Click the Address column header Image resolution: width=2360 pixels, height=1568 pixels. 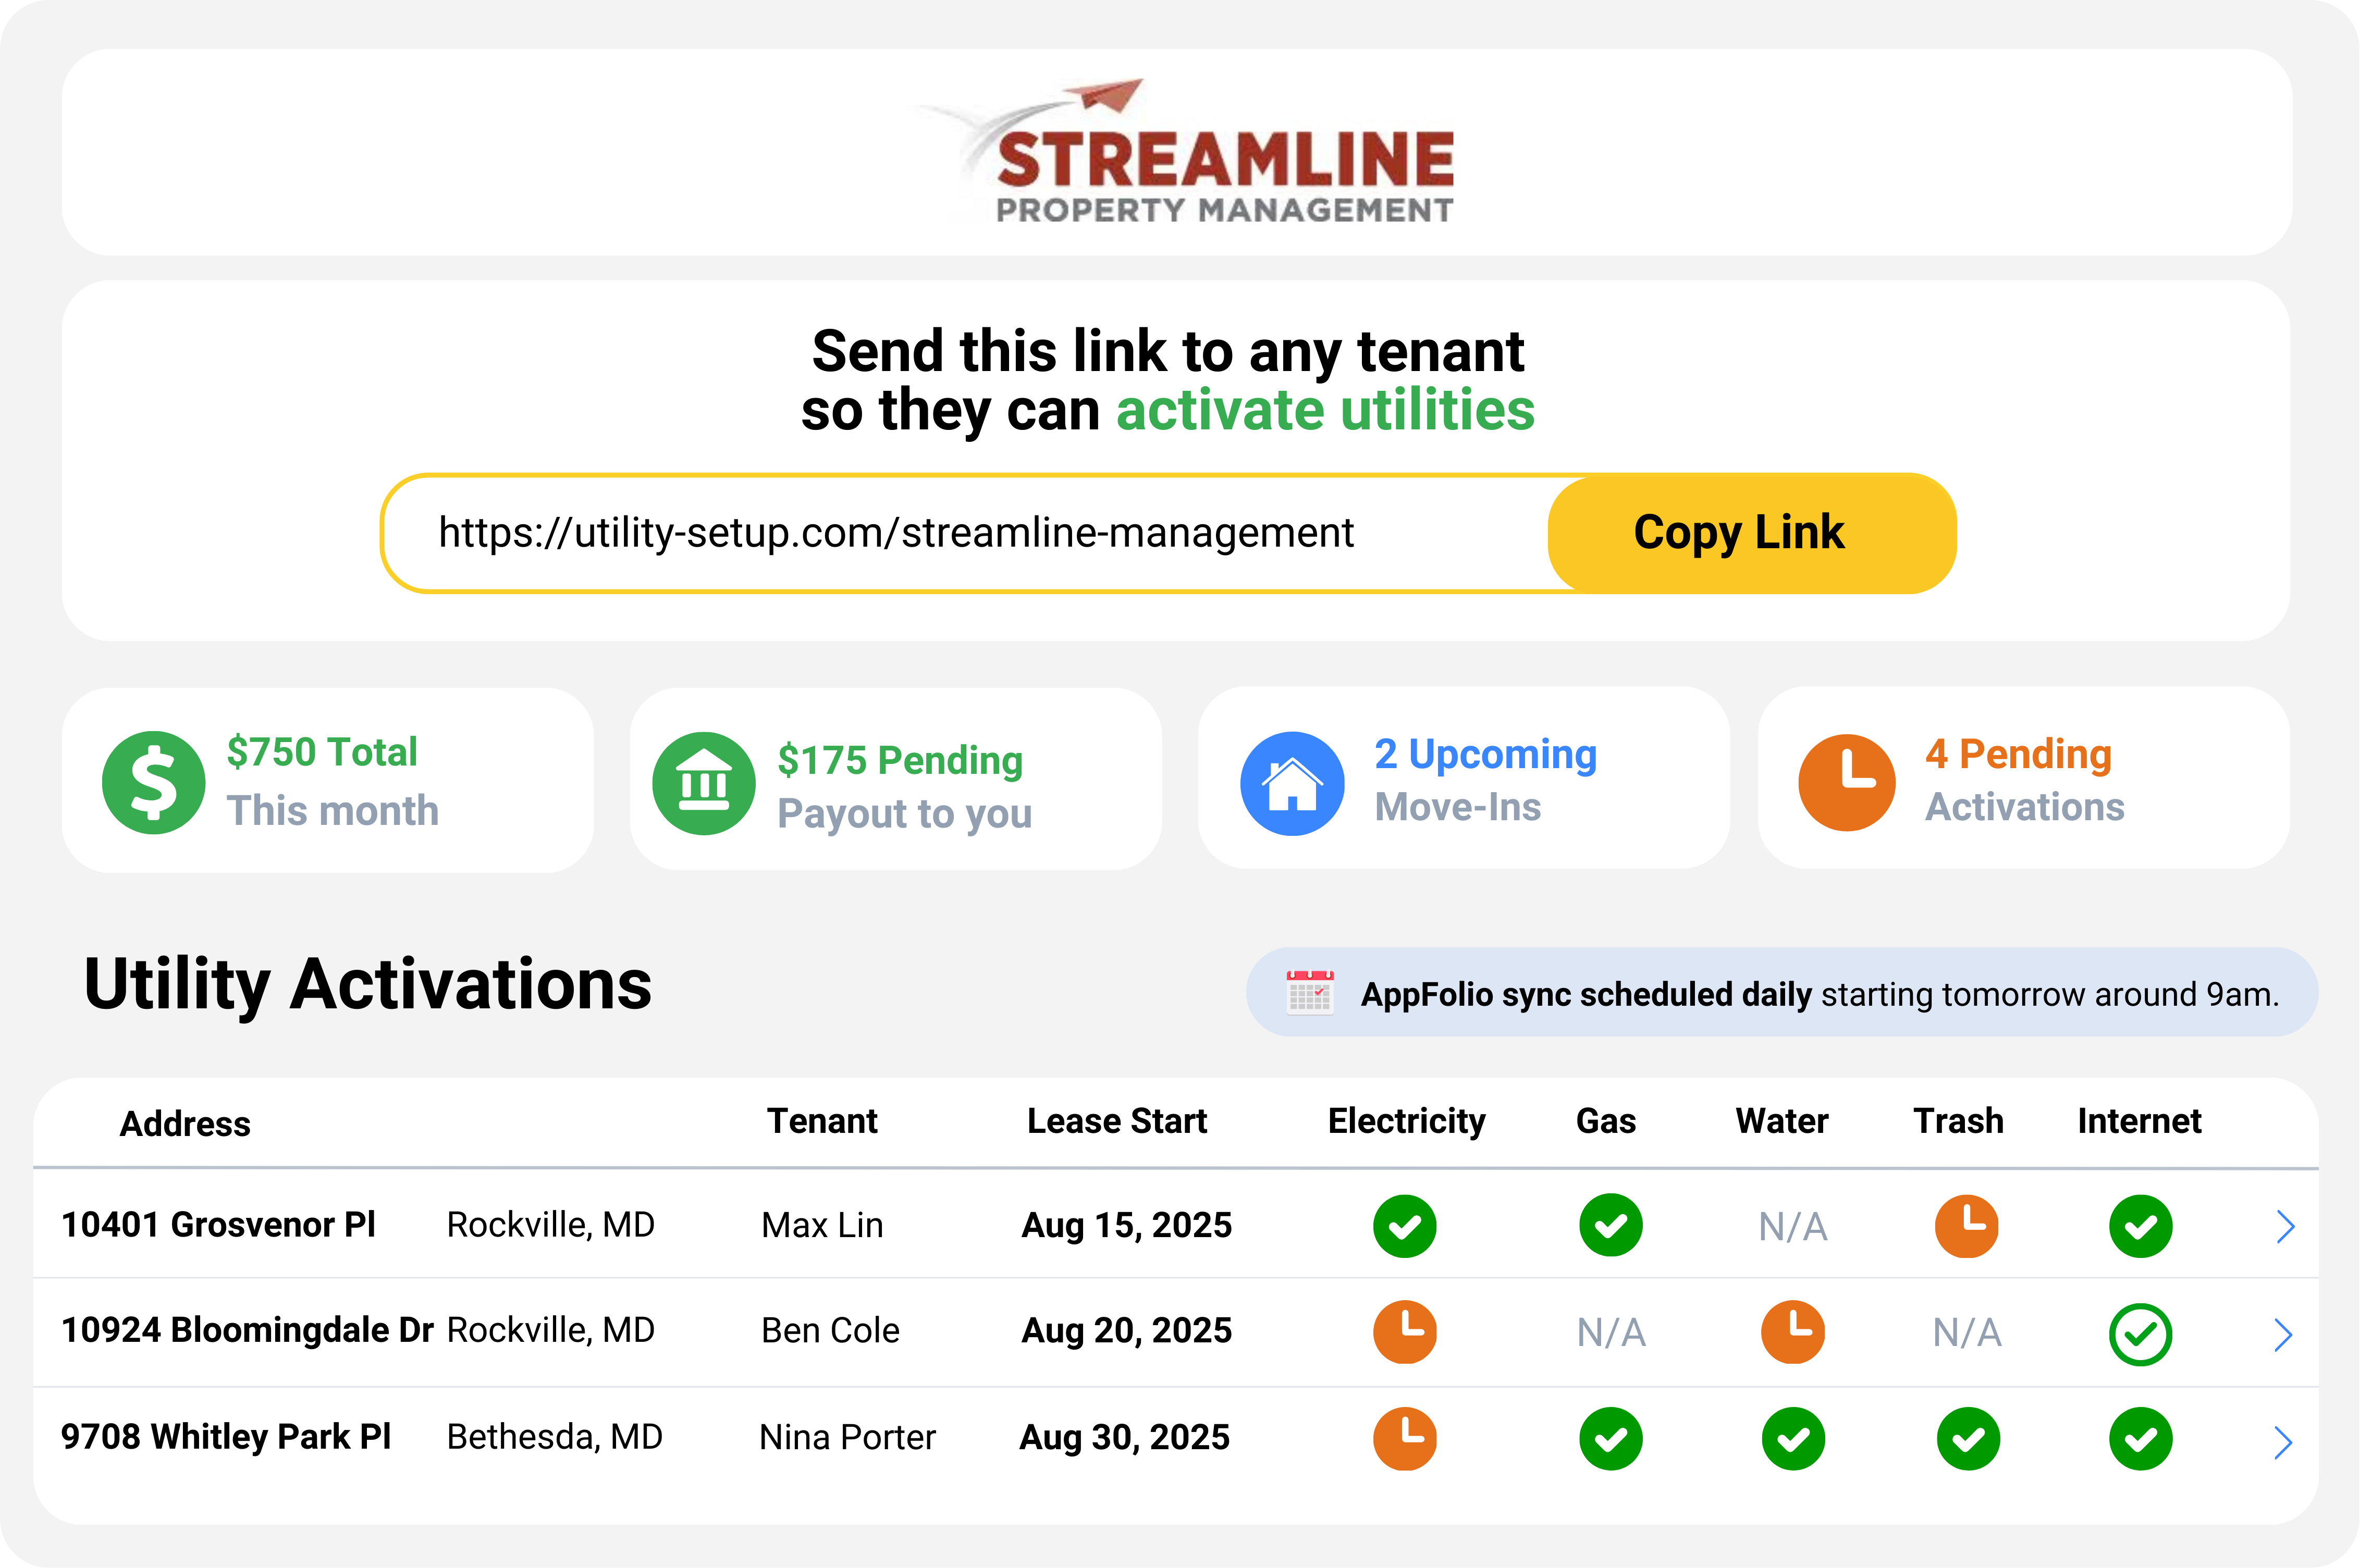click(185, 1124)
